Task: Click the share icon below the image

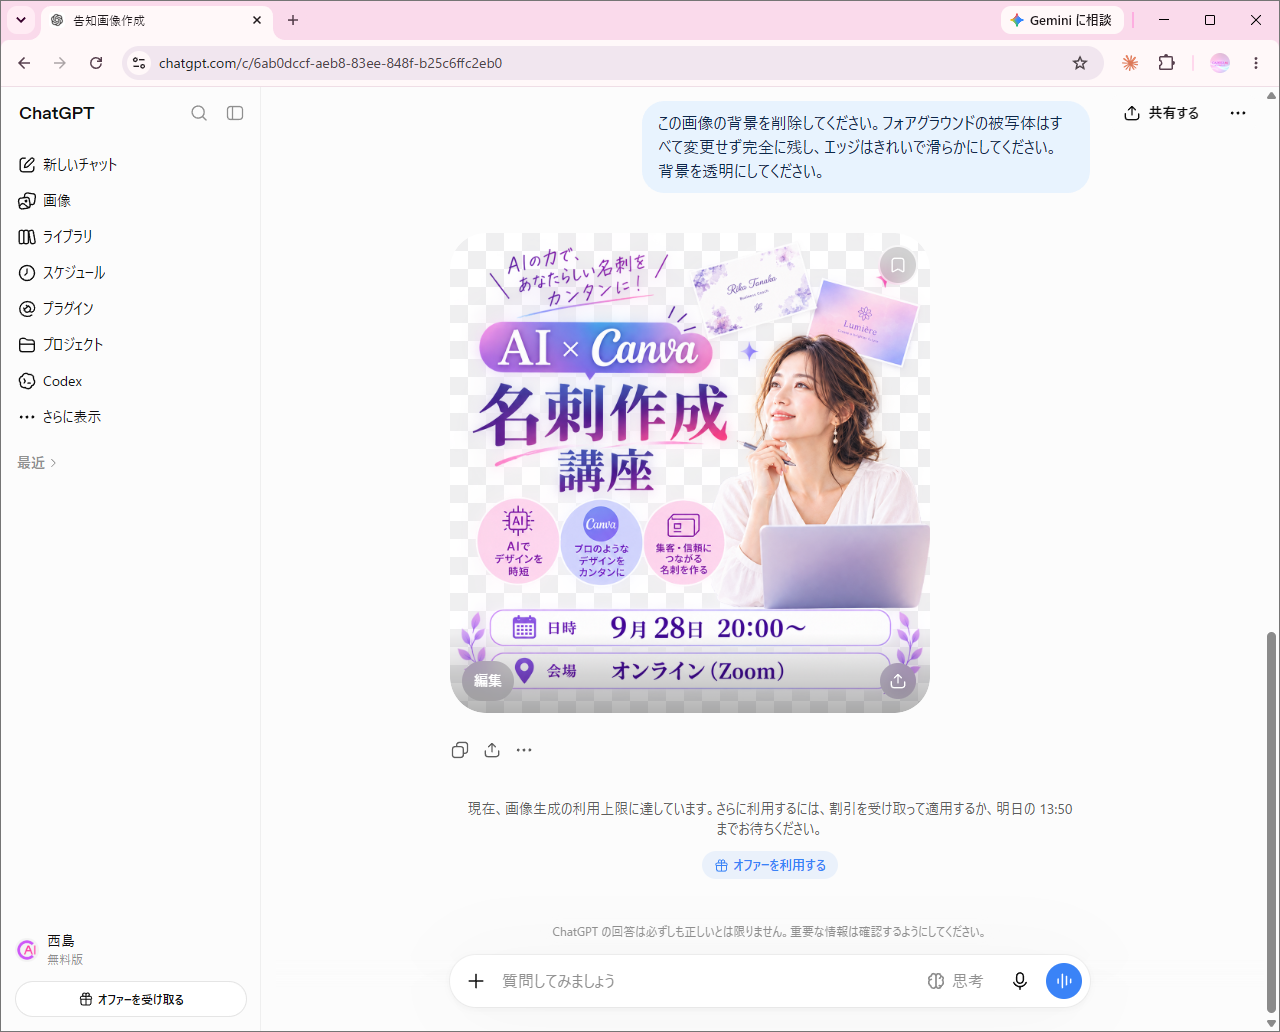Action: 492,750
